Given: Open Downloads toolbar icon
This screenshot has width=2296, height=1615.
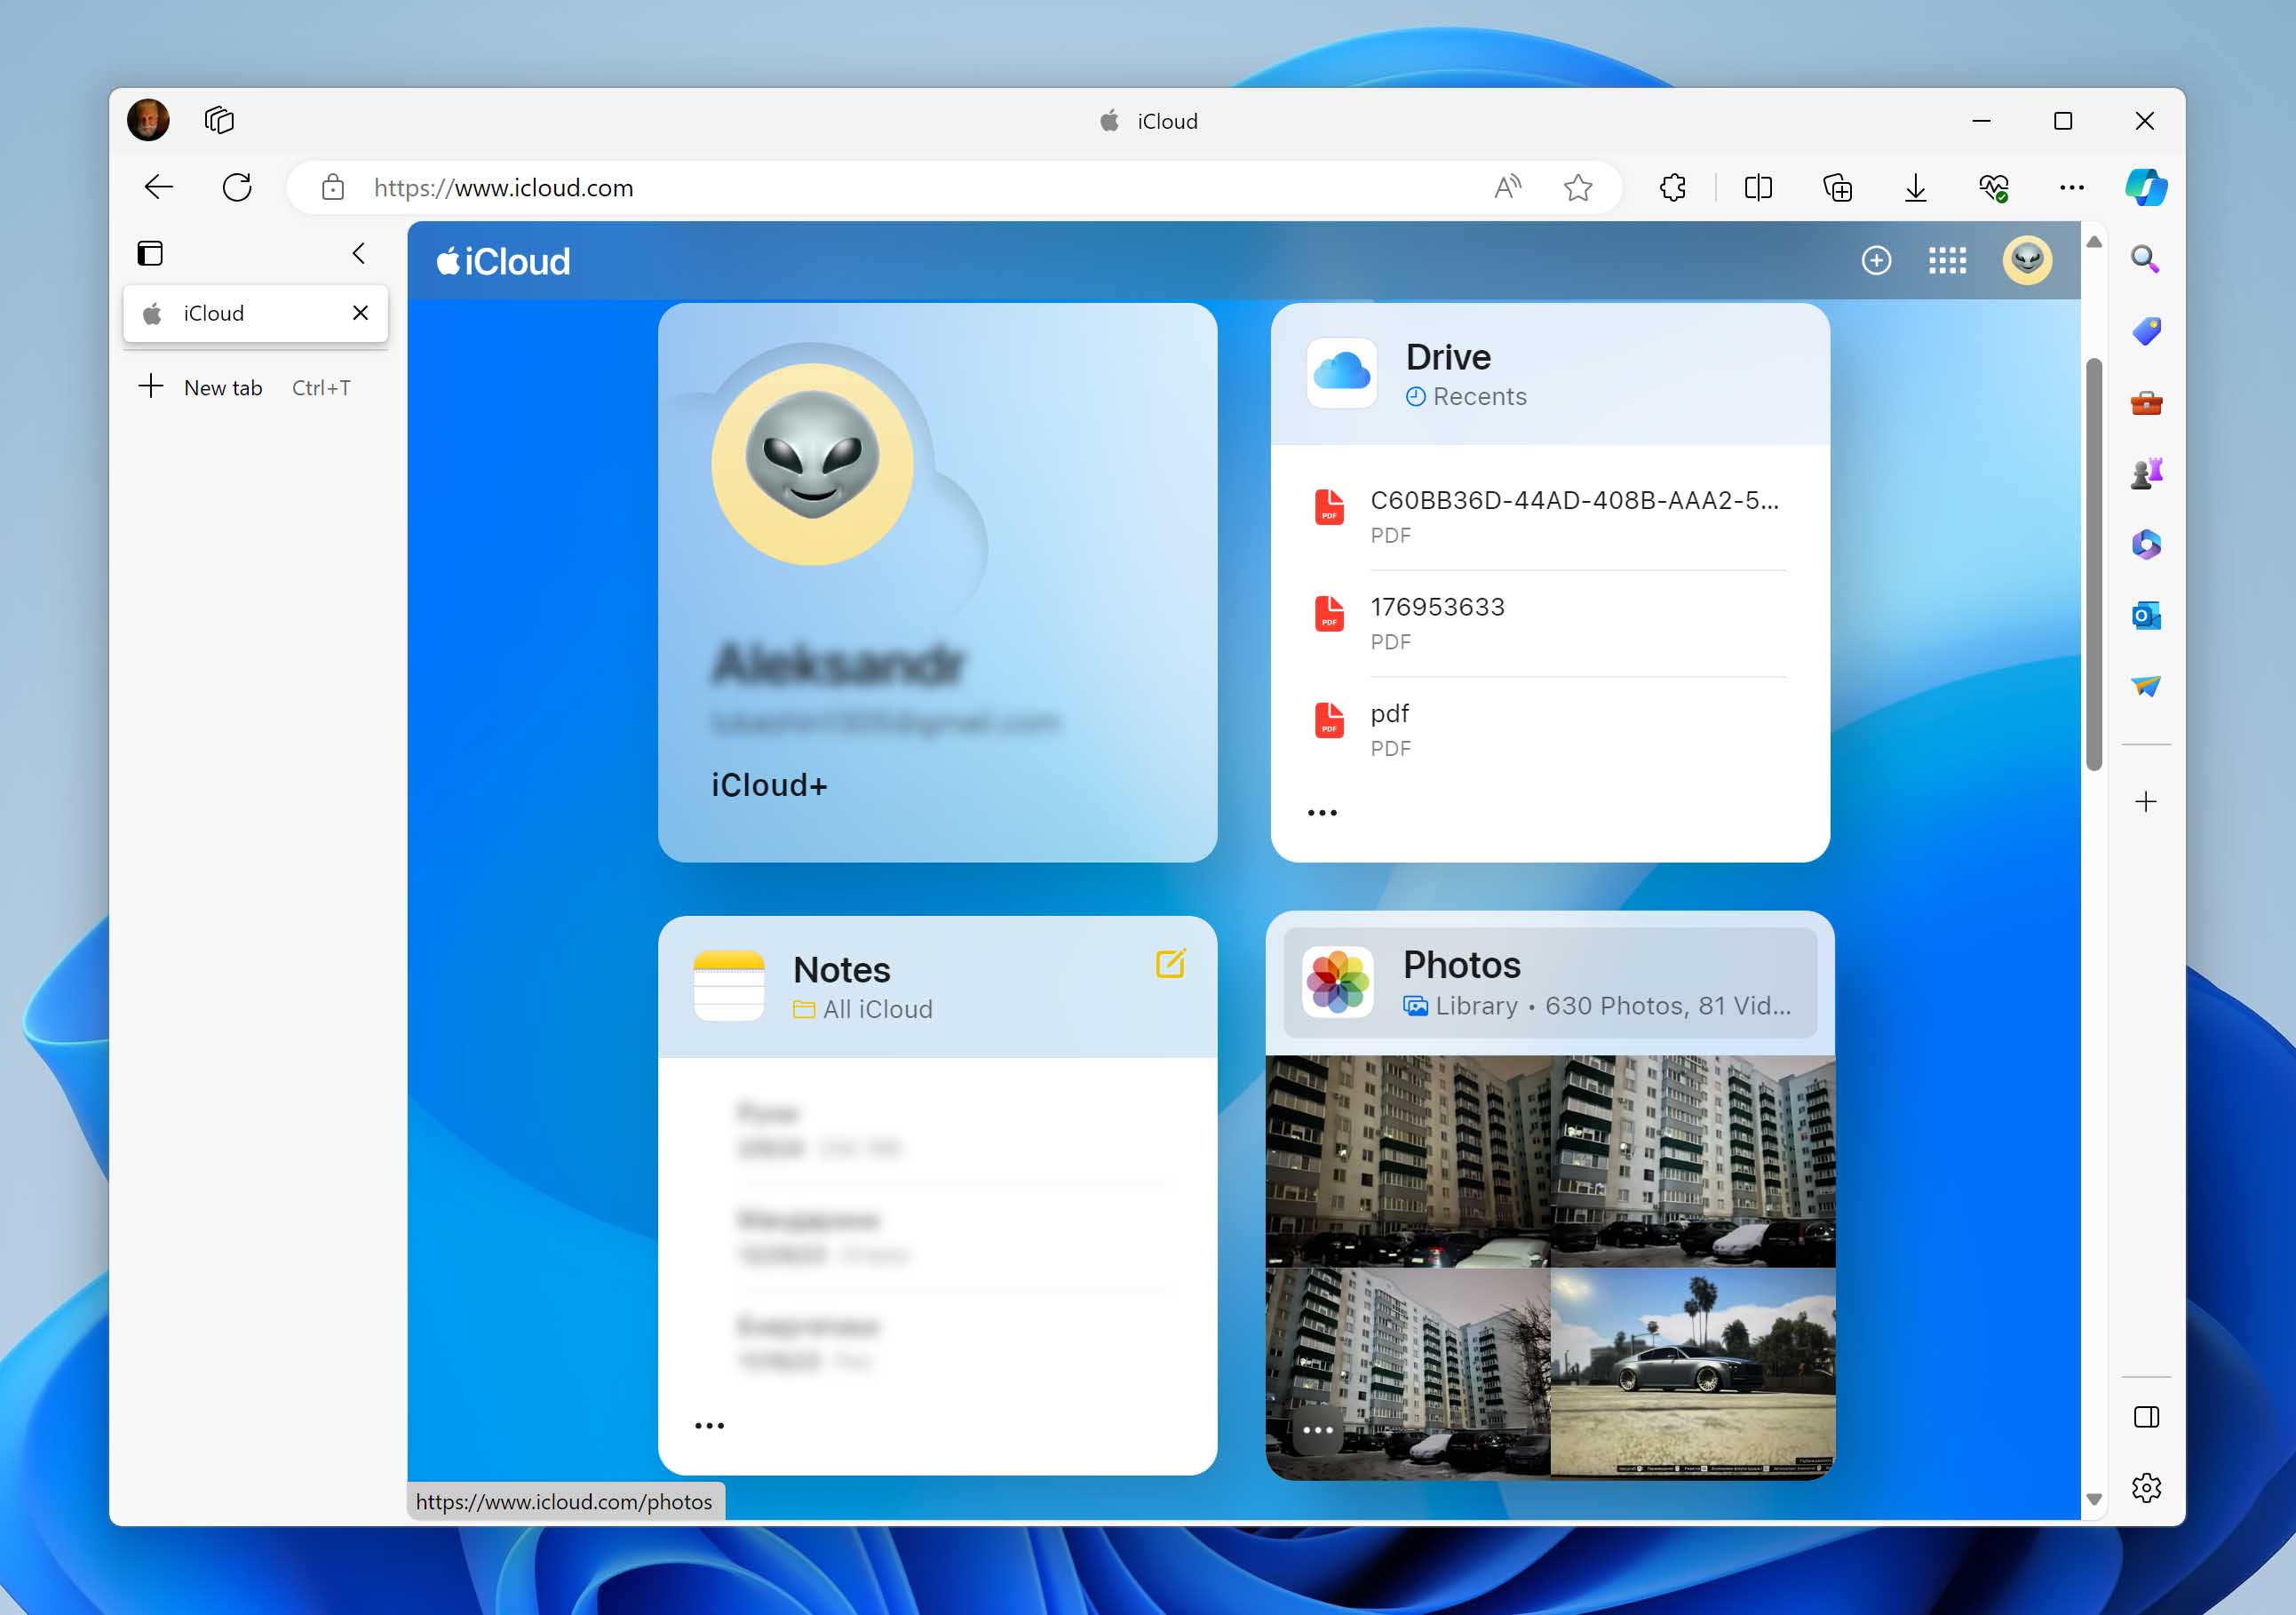Looking at the screenshot, I should coord(1915,187).
